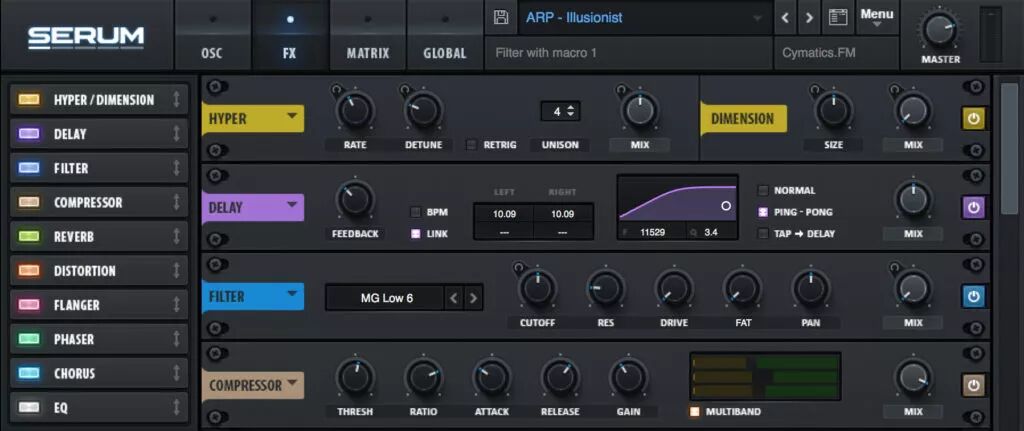Click the delay filter curve handle

click(x=726, y=206)
